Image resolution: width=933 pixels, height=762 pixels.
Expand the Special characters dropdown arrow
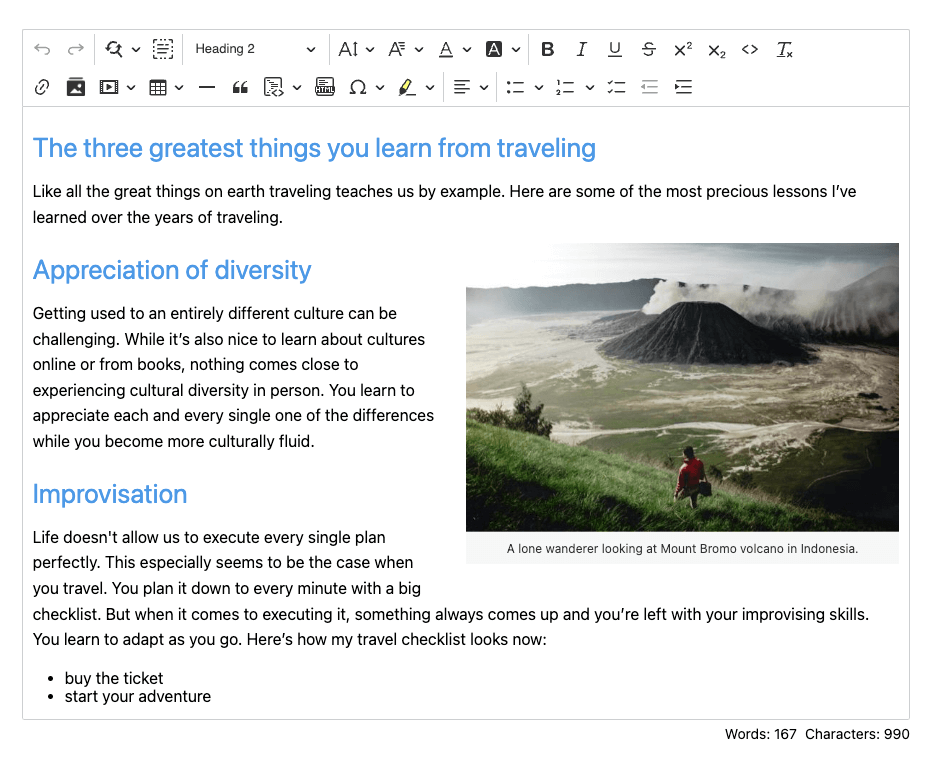(380, 88)
